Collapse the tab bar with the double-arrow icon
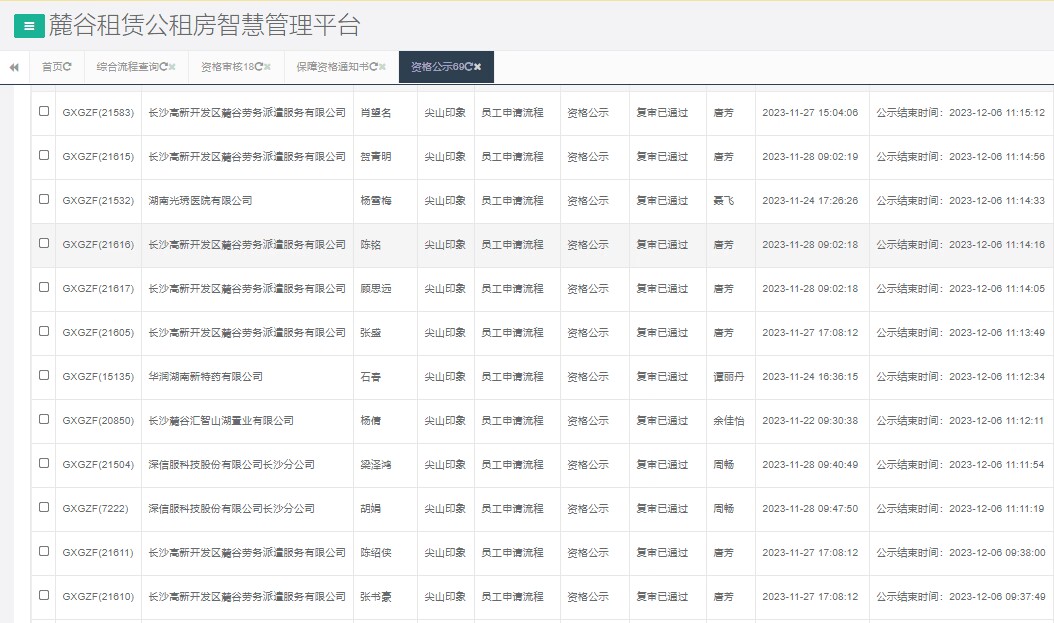The height and width of the screenshot is (623, 1054). coord(13,68)
